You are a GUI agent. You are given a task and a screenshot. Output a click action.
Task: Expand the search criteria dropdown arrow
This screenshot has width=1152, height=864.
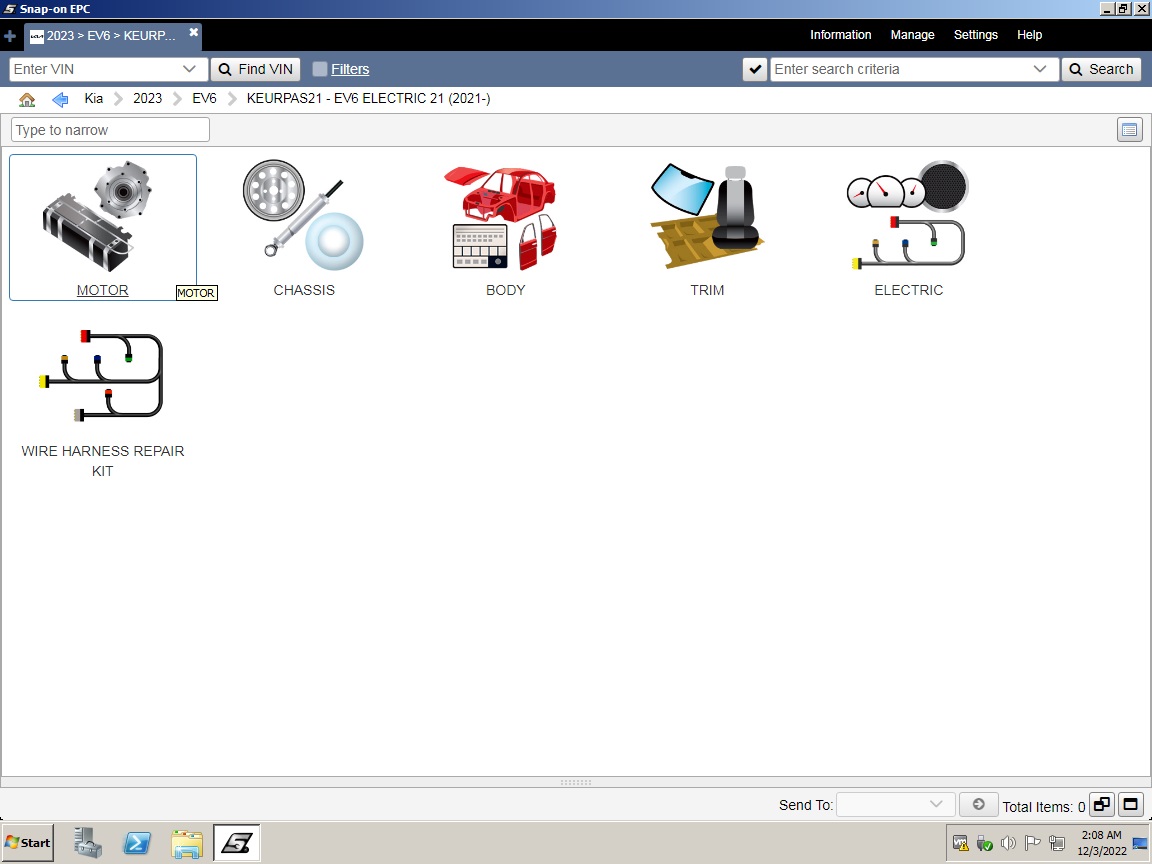tap(1040, 69)
